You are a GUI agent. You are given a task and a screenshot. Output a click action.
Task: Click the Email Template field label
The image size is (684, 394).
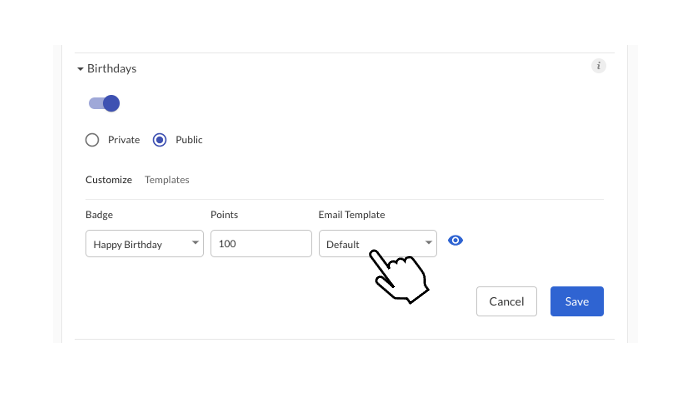click(x=352, y=215)
